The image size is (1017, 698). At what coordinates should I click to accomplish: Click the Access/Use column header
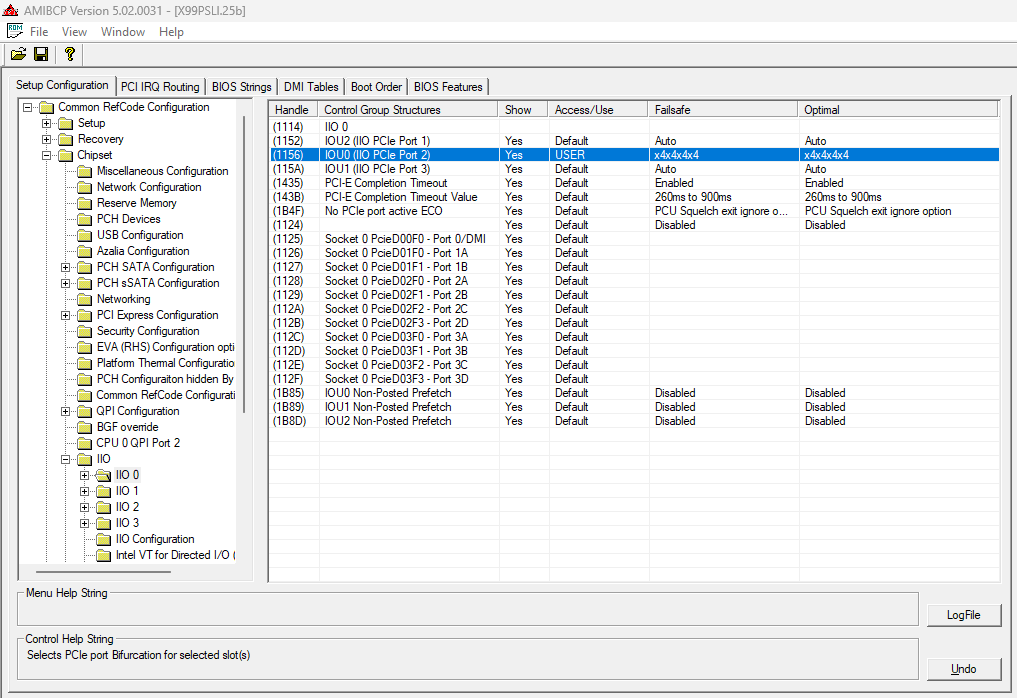point(597,110)
